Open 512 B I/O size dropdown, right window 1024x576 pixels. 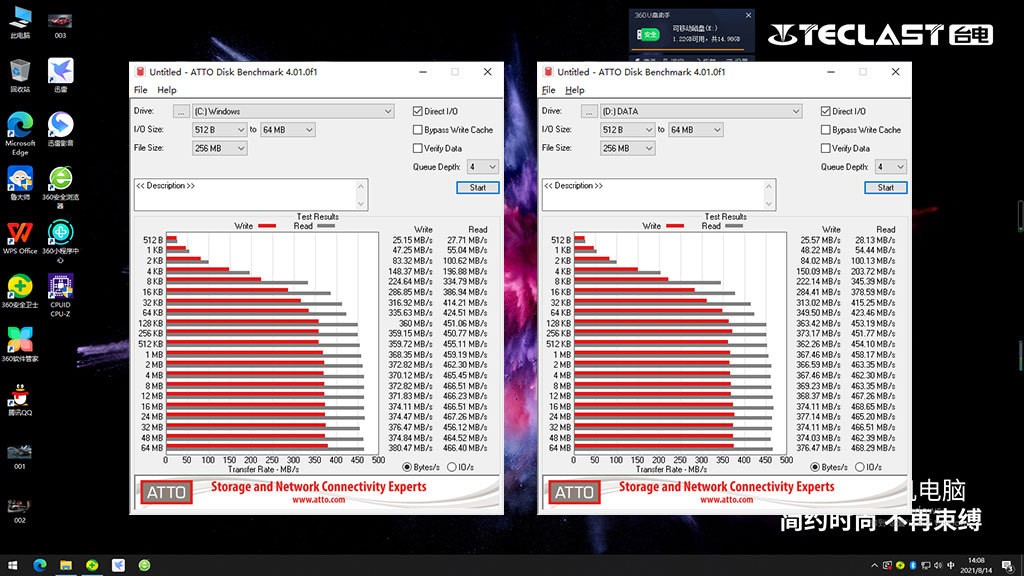(x=628, y=130)
